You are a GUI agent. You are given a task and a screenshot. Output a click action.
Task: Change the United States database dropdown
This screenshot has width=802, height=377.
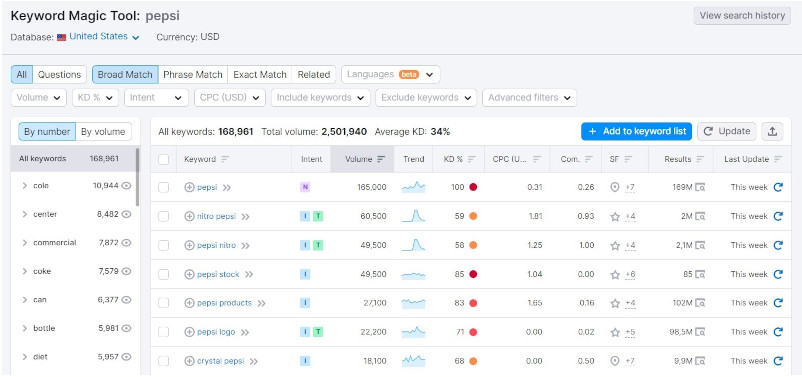(x=104, y=37)
